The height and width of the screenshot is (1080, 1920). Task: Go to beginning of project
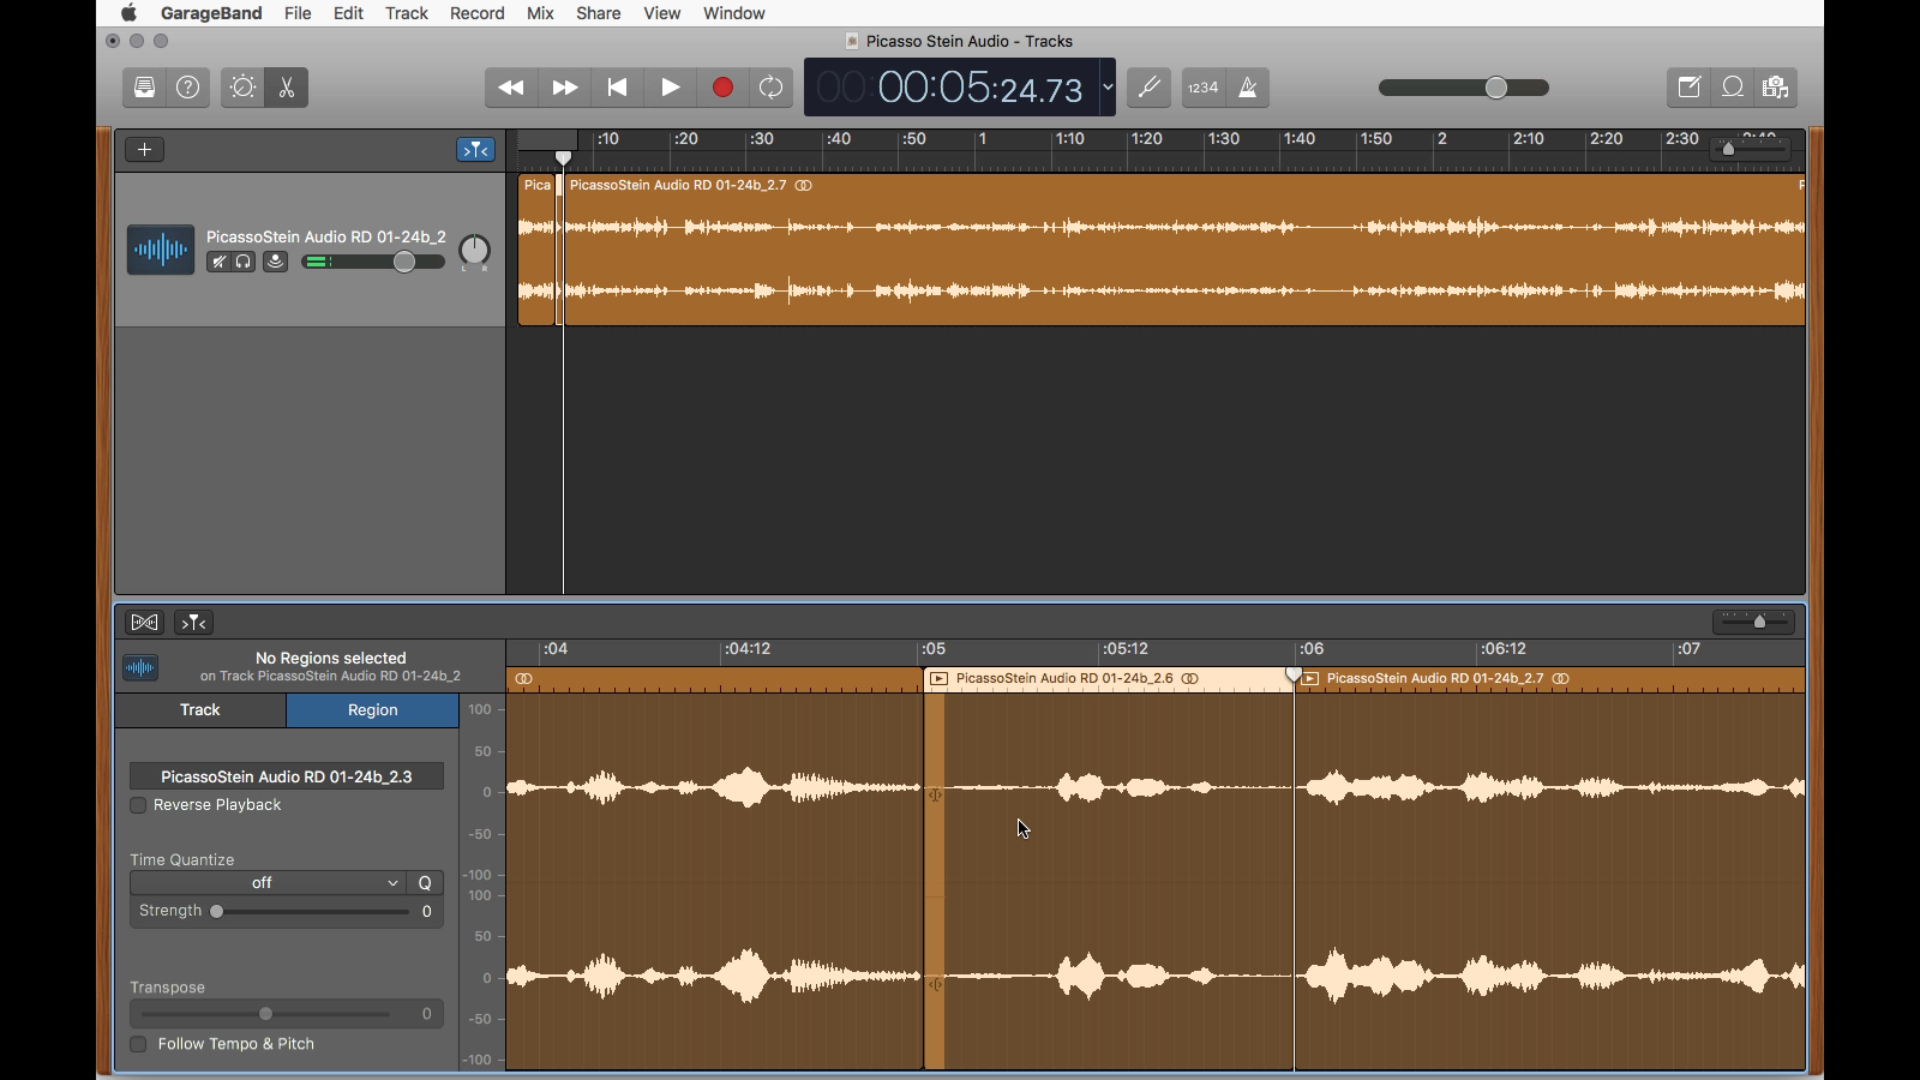[x=618, y=88]
